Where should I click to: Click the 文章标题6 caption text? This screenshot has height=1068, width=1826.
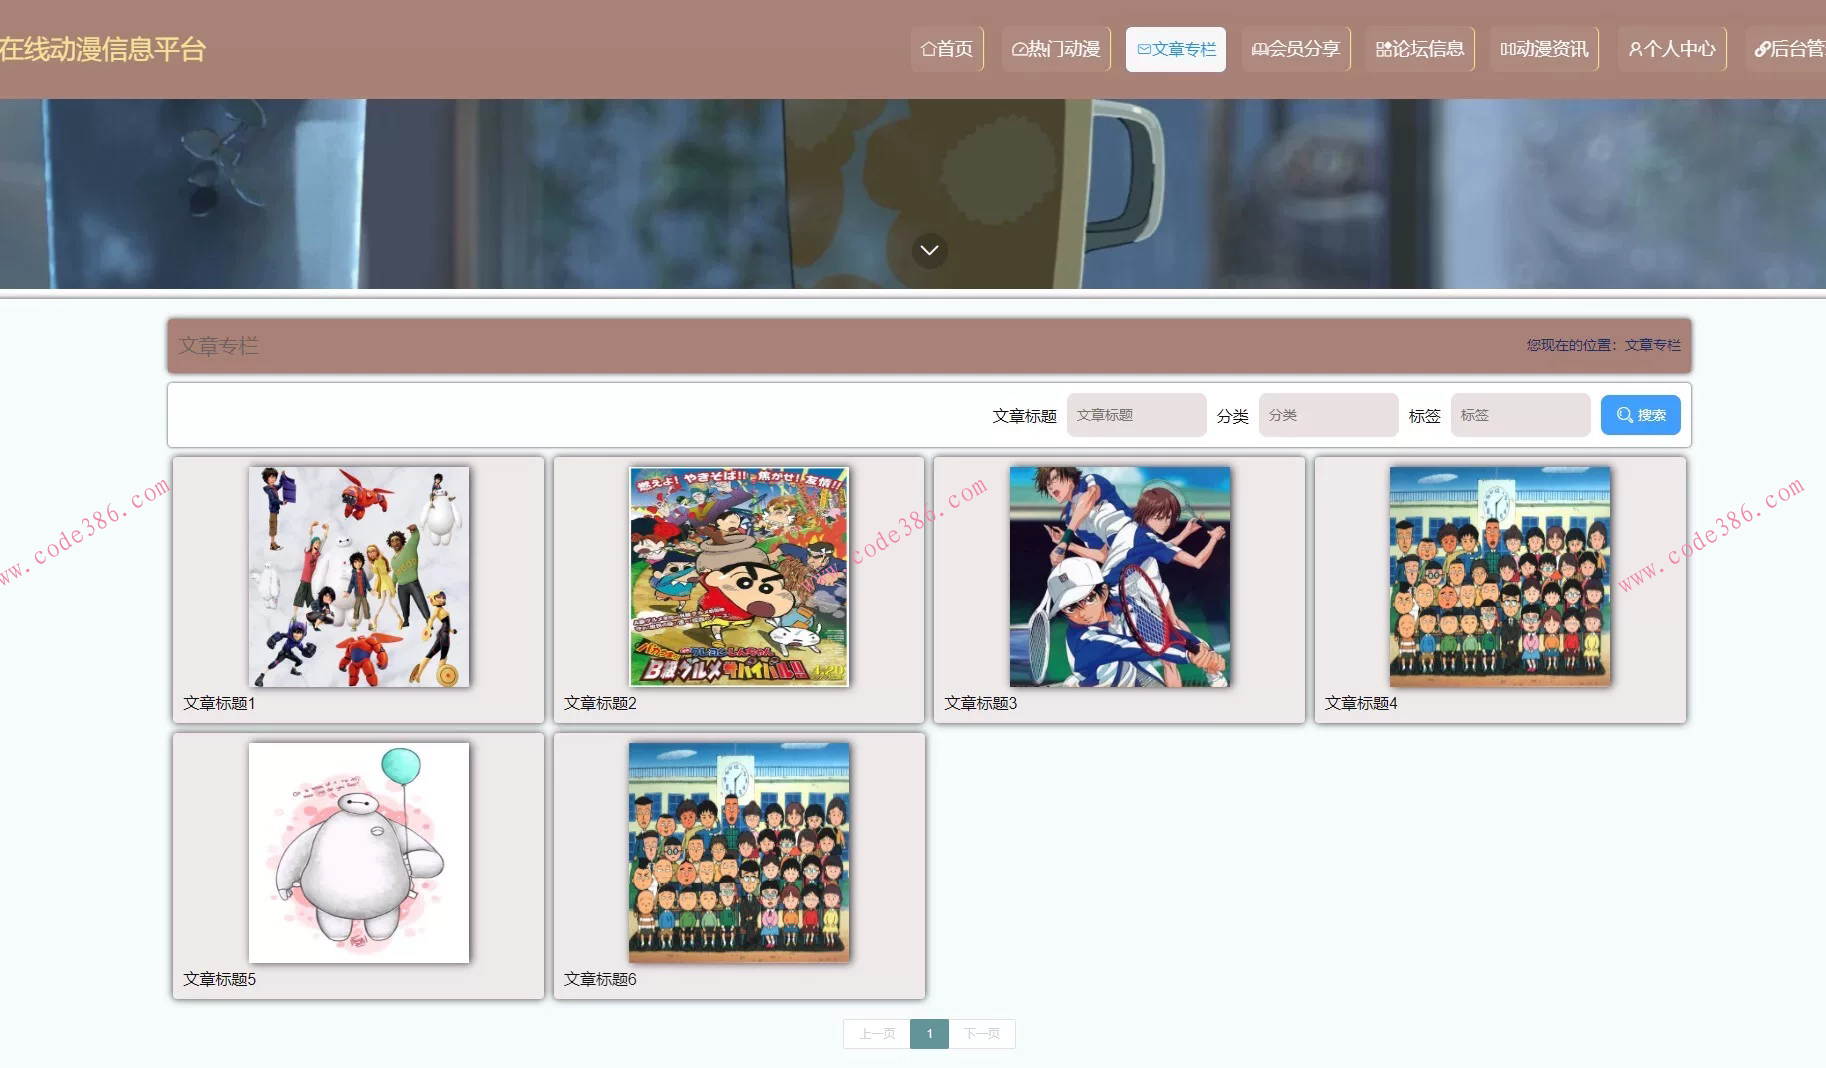(600, 979)
